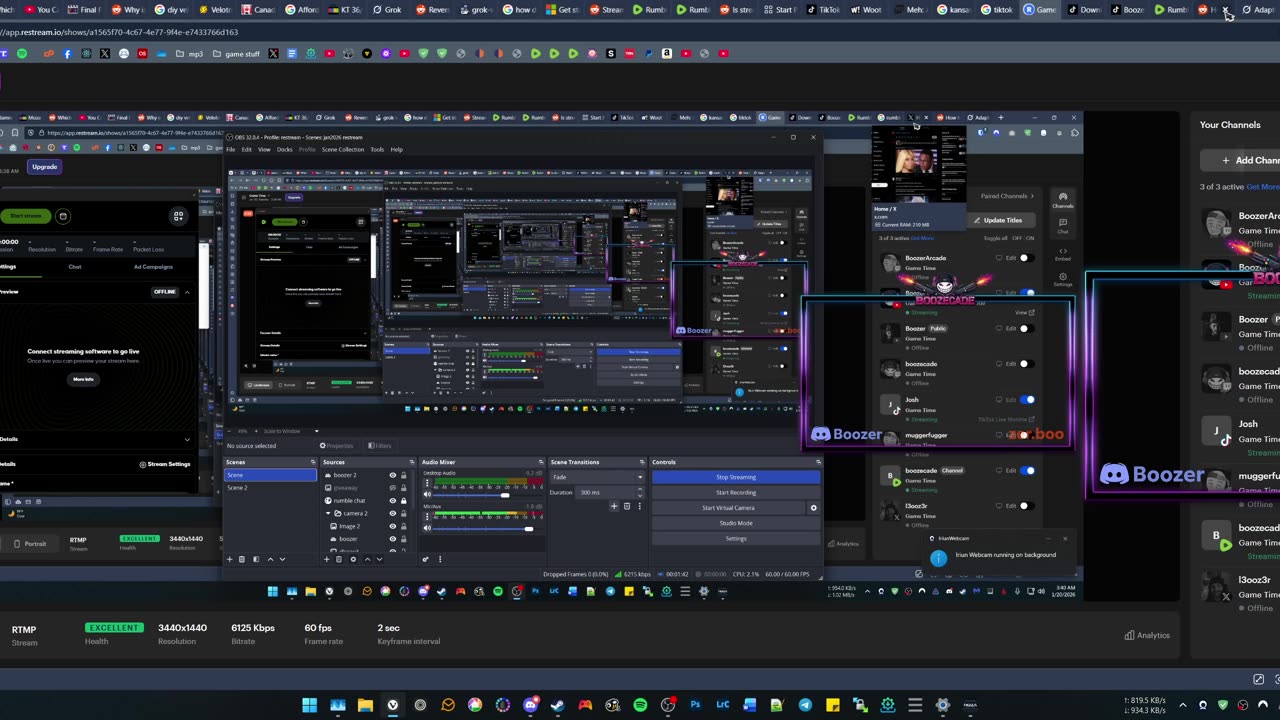Collapse the camera 2 source group
The image size is (1280, 720).
point(328,514)
